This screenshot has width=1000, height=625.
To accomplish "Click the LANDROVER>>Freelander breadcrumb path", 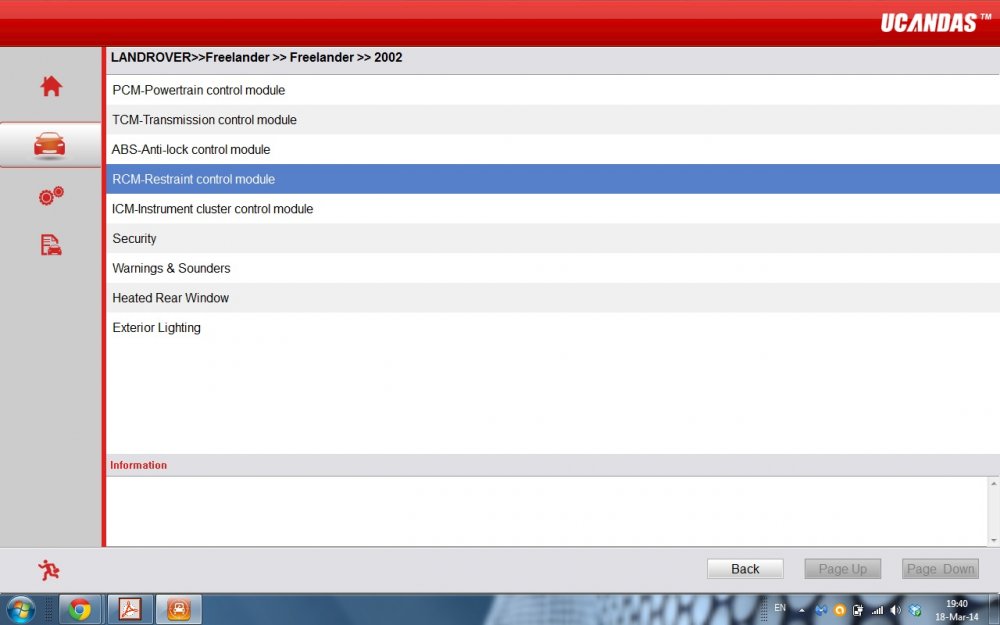I will [x=256, y=57].
